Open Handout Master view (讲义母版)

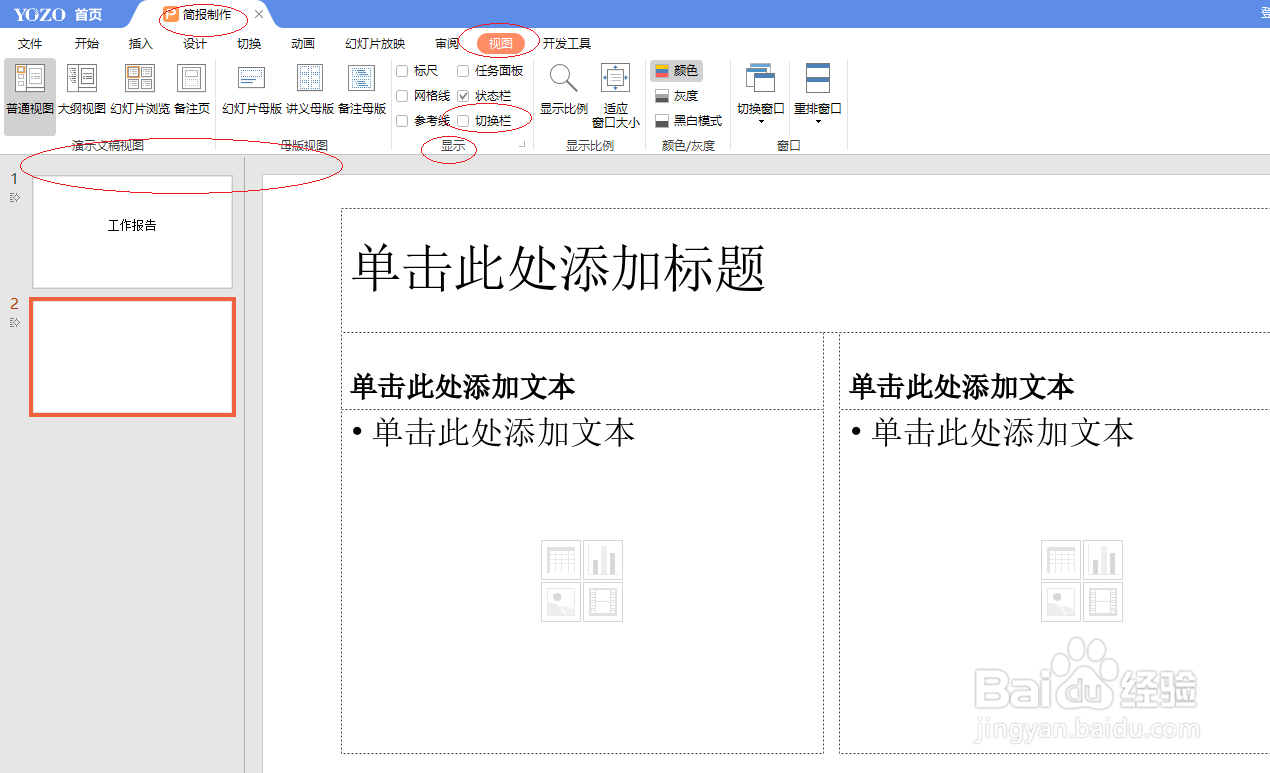click(310, 89)
